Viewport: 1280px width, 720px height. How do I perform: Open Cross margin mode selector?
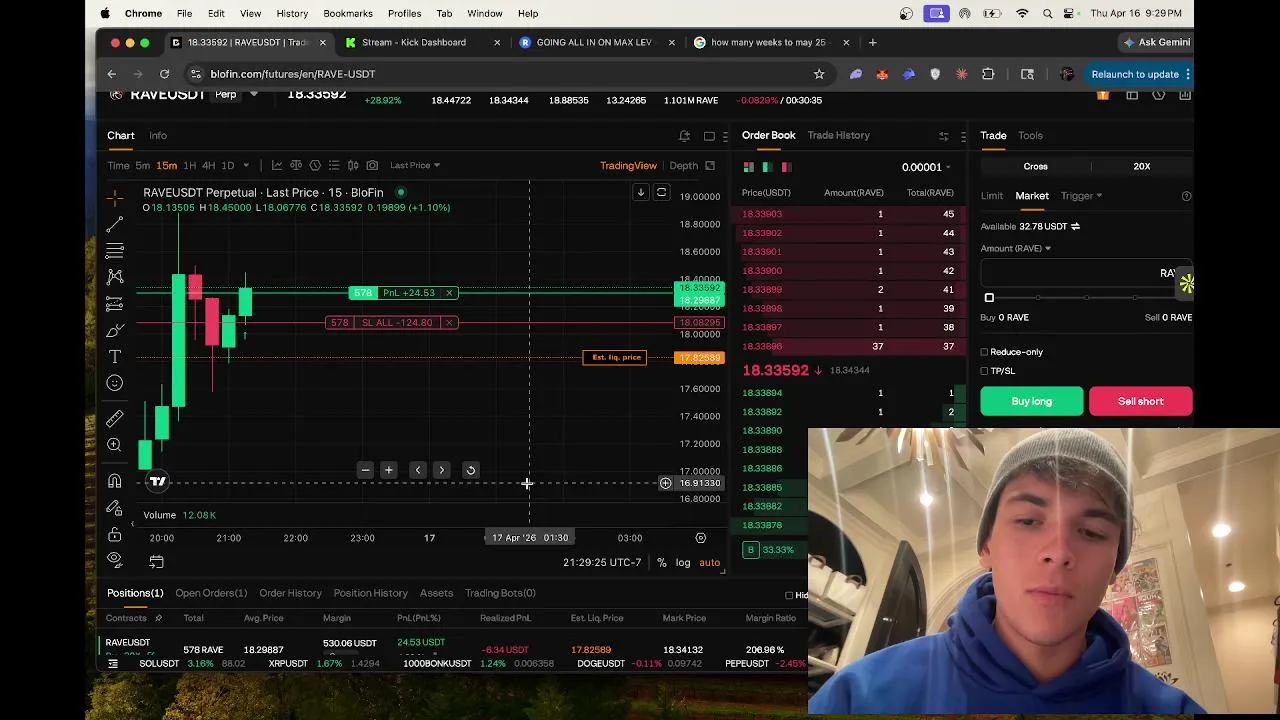pos(1035,166)
